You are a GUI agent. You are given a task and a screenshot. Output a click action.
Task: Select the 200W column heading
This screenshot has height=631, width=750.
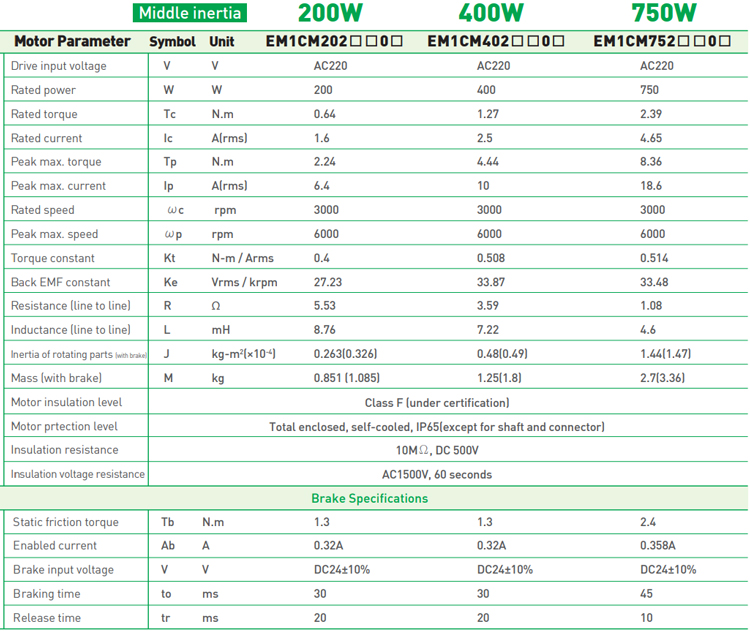pyautogui.click(x=330, y=13)
